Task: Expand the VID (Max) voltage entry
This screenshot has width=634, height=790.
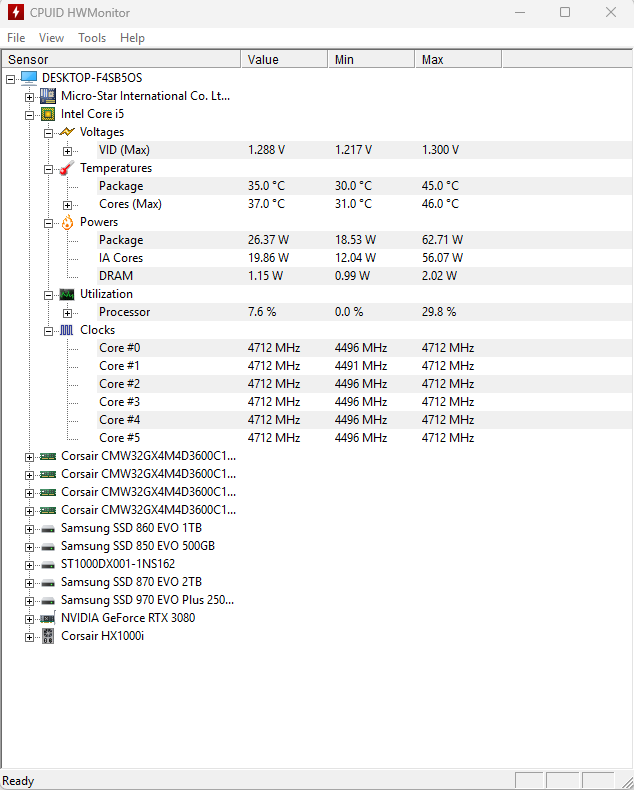Action: click(x=67, y=151)
